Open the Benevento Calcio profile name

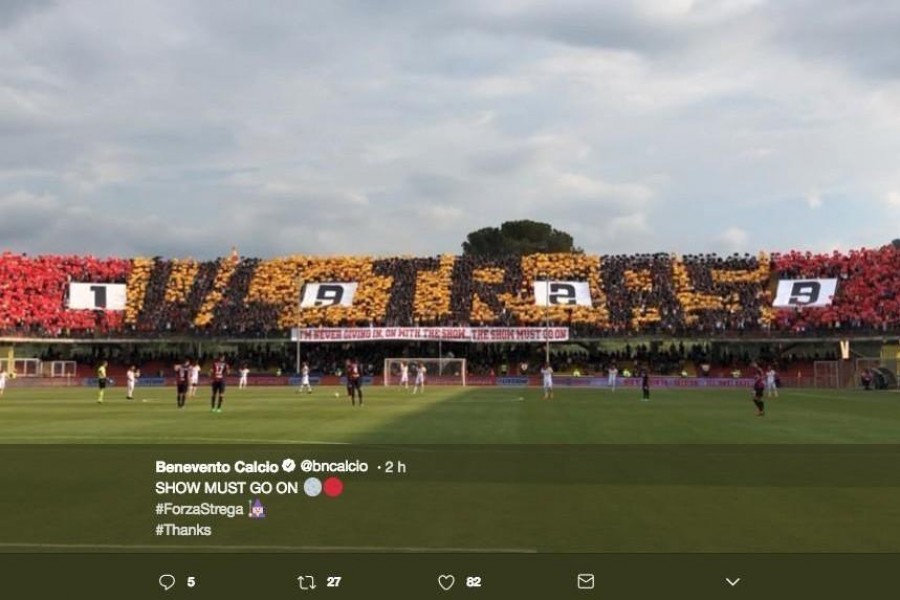click(x=216, y=466)
